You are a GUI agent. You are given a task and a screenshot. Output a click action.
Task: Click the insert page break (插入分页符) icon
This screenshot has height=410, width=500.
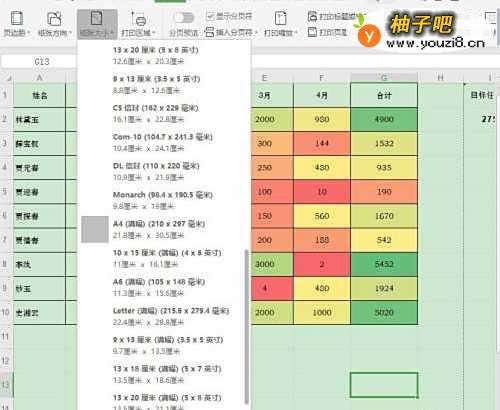pos(209,32)
